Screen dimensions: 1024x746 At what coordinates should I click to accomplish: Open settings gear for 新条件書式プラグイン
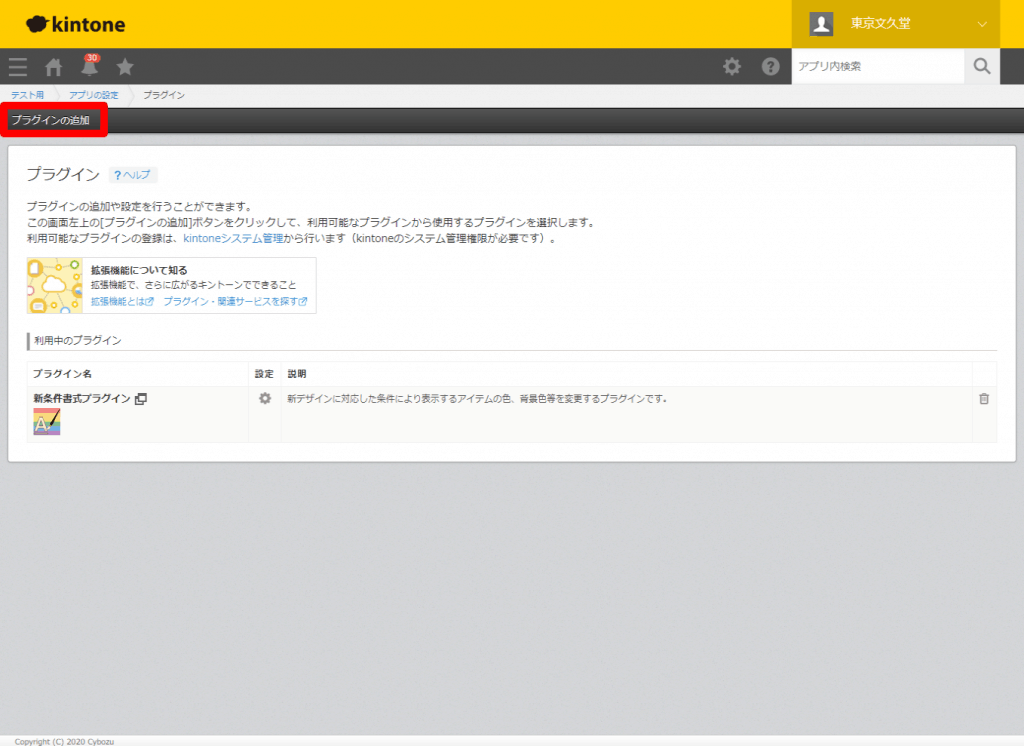[x=265, y=398]
